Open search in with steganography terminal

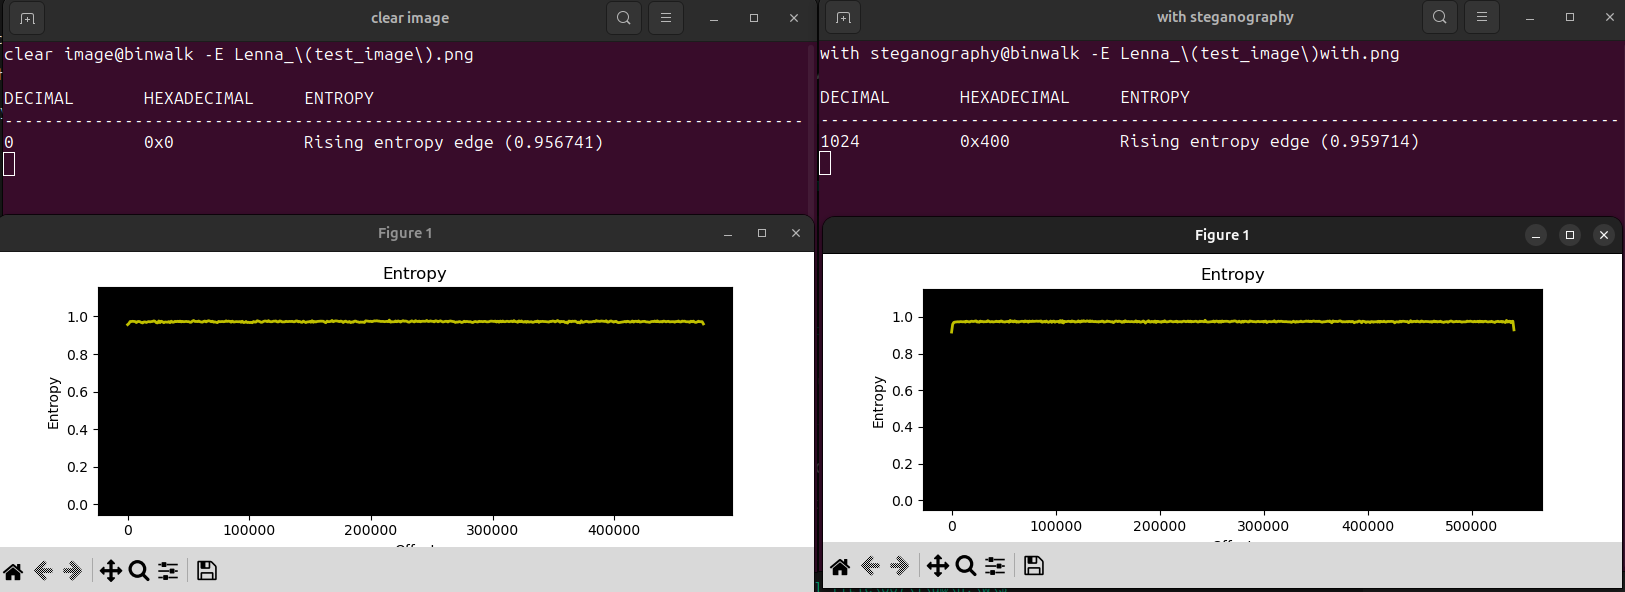tap(1440, 17)
